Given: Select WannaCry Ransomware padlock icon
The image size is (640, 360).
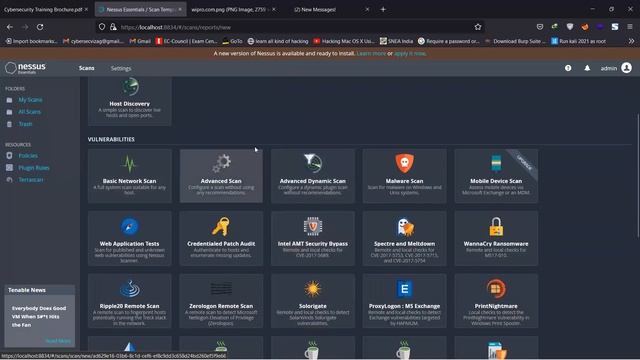Looking at the screenshot, I should coord(496,227).
